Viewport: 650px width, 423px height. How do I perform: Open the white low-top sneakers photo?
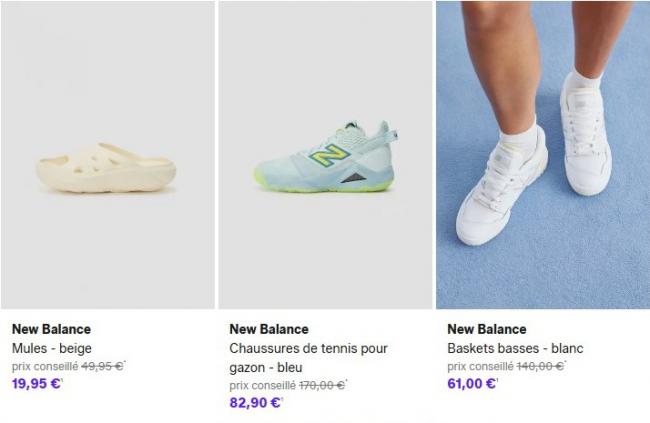click(543, 155)
